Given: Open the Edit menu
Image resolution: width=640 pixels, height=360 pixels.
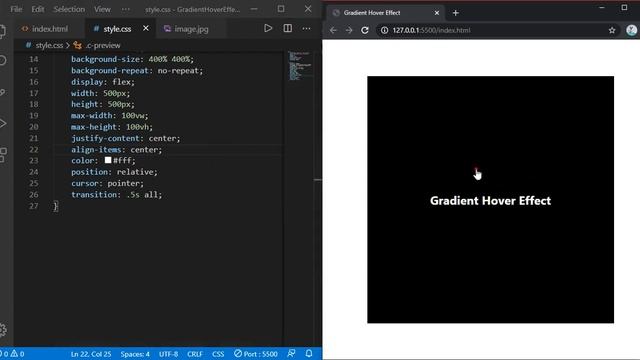Looking at the screenshot, I should (x=38, y=9).
